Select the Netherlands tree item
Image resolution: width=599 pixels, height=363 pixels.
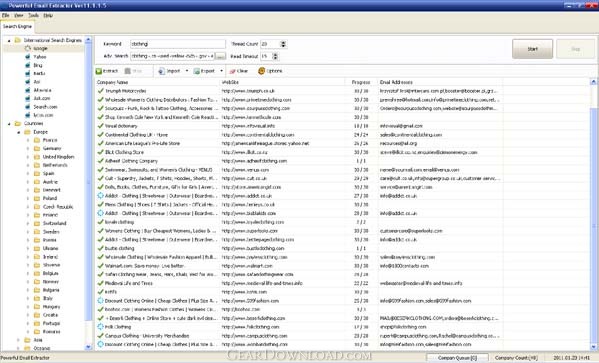[55, 165]
